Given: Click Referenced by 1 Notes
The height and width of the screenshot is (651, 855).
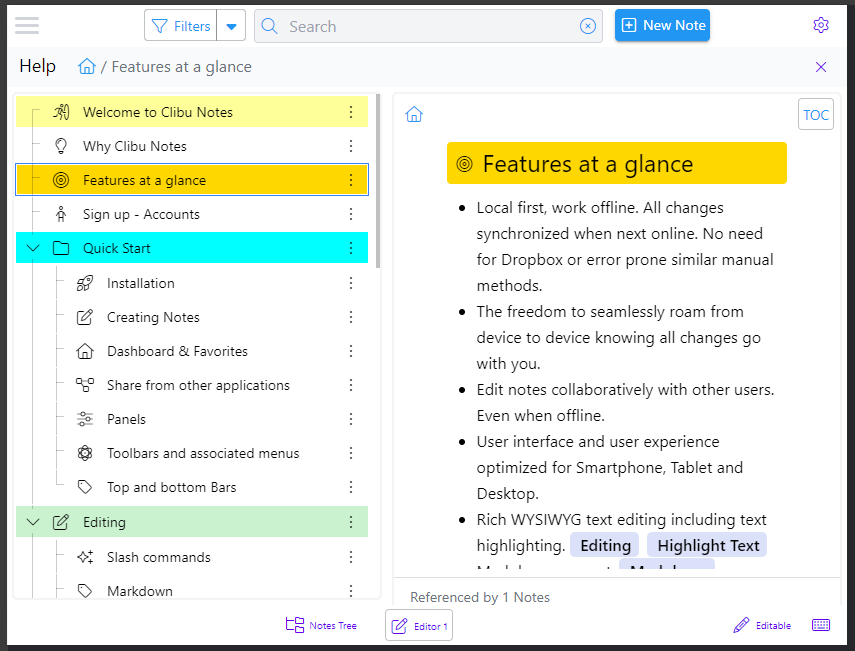Looking at the screenshot, I should [480, 597].
